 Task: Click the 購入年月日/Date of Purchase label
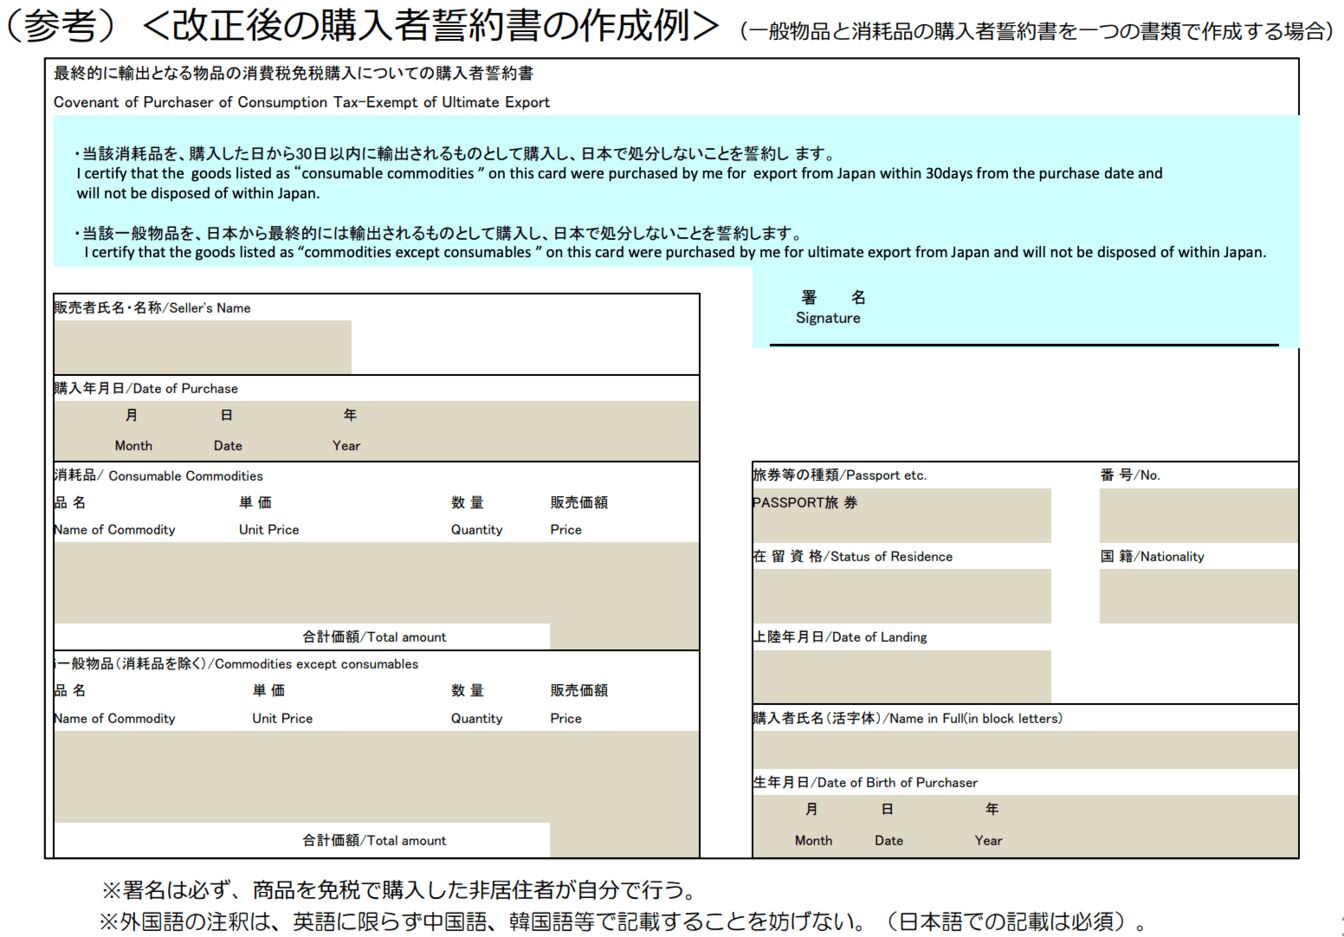pyautogui.click(x=146, y=388)
